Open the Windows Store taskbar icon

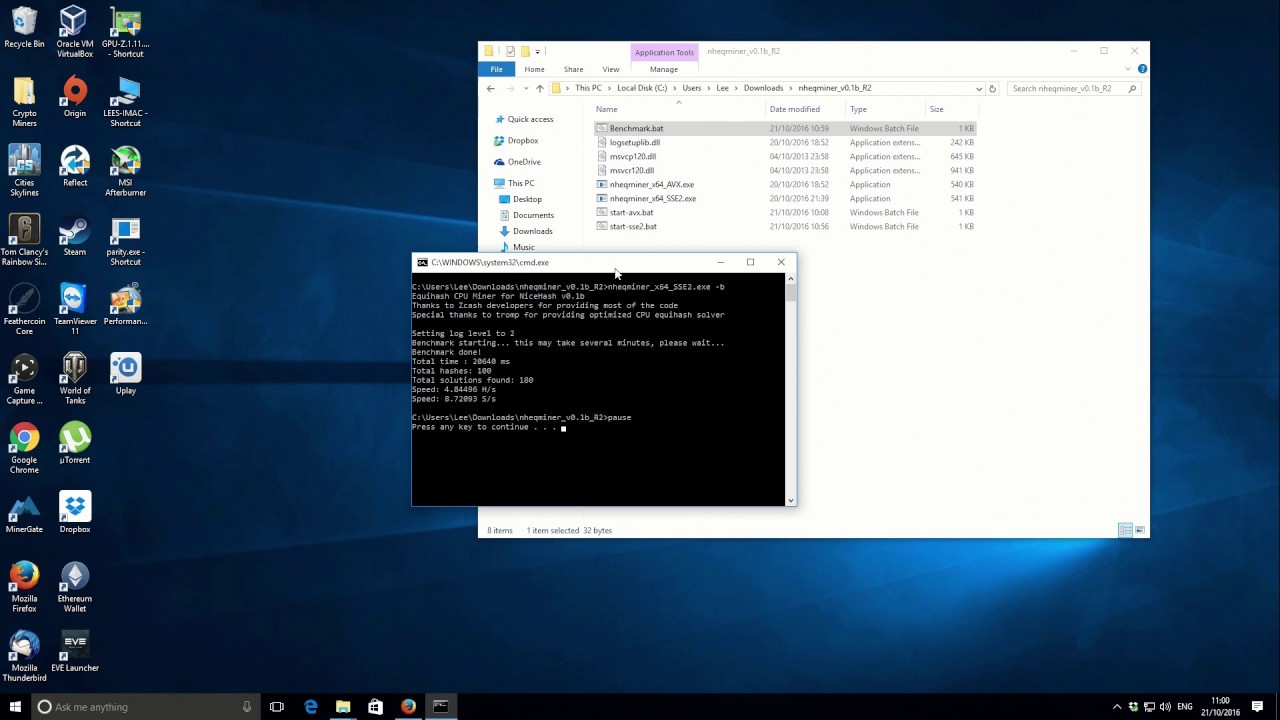375,707
